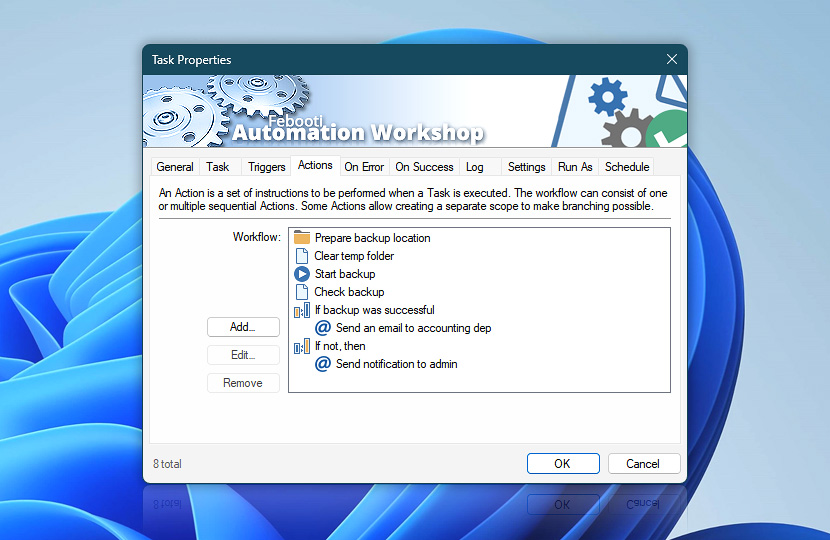Select Send an email to accounting dep

click(x=413, y=328)
